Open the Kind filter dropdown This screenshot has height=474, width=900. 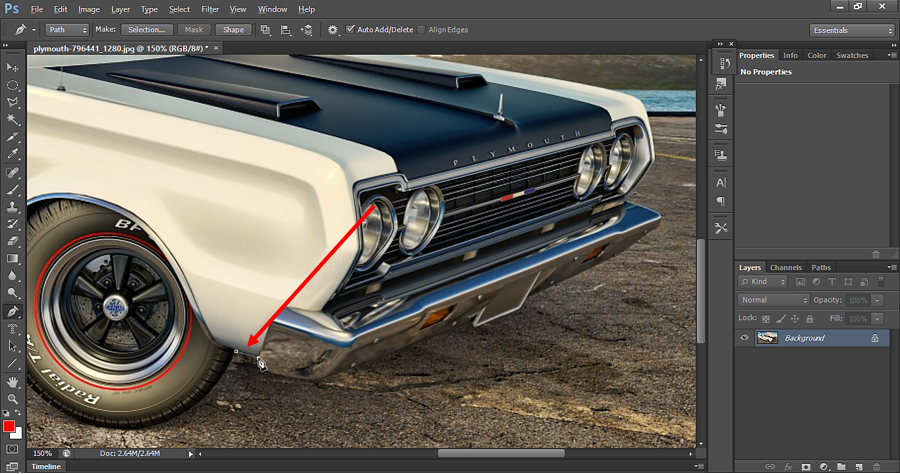pyautogui.click(x=762, y=282)
